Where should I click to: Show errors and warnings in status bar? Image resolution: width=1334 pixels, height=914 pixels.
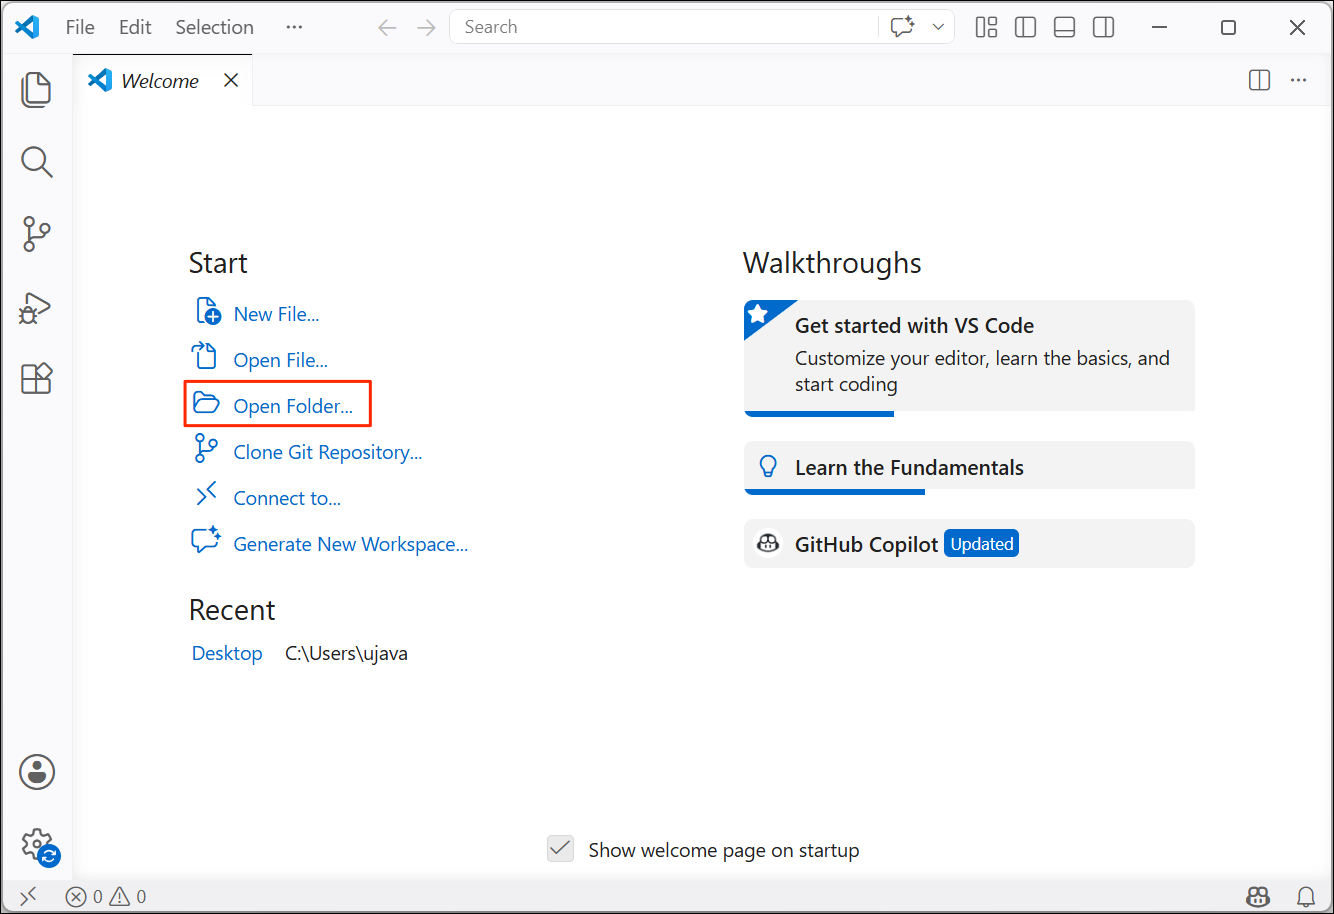[106, 896]
